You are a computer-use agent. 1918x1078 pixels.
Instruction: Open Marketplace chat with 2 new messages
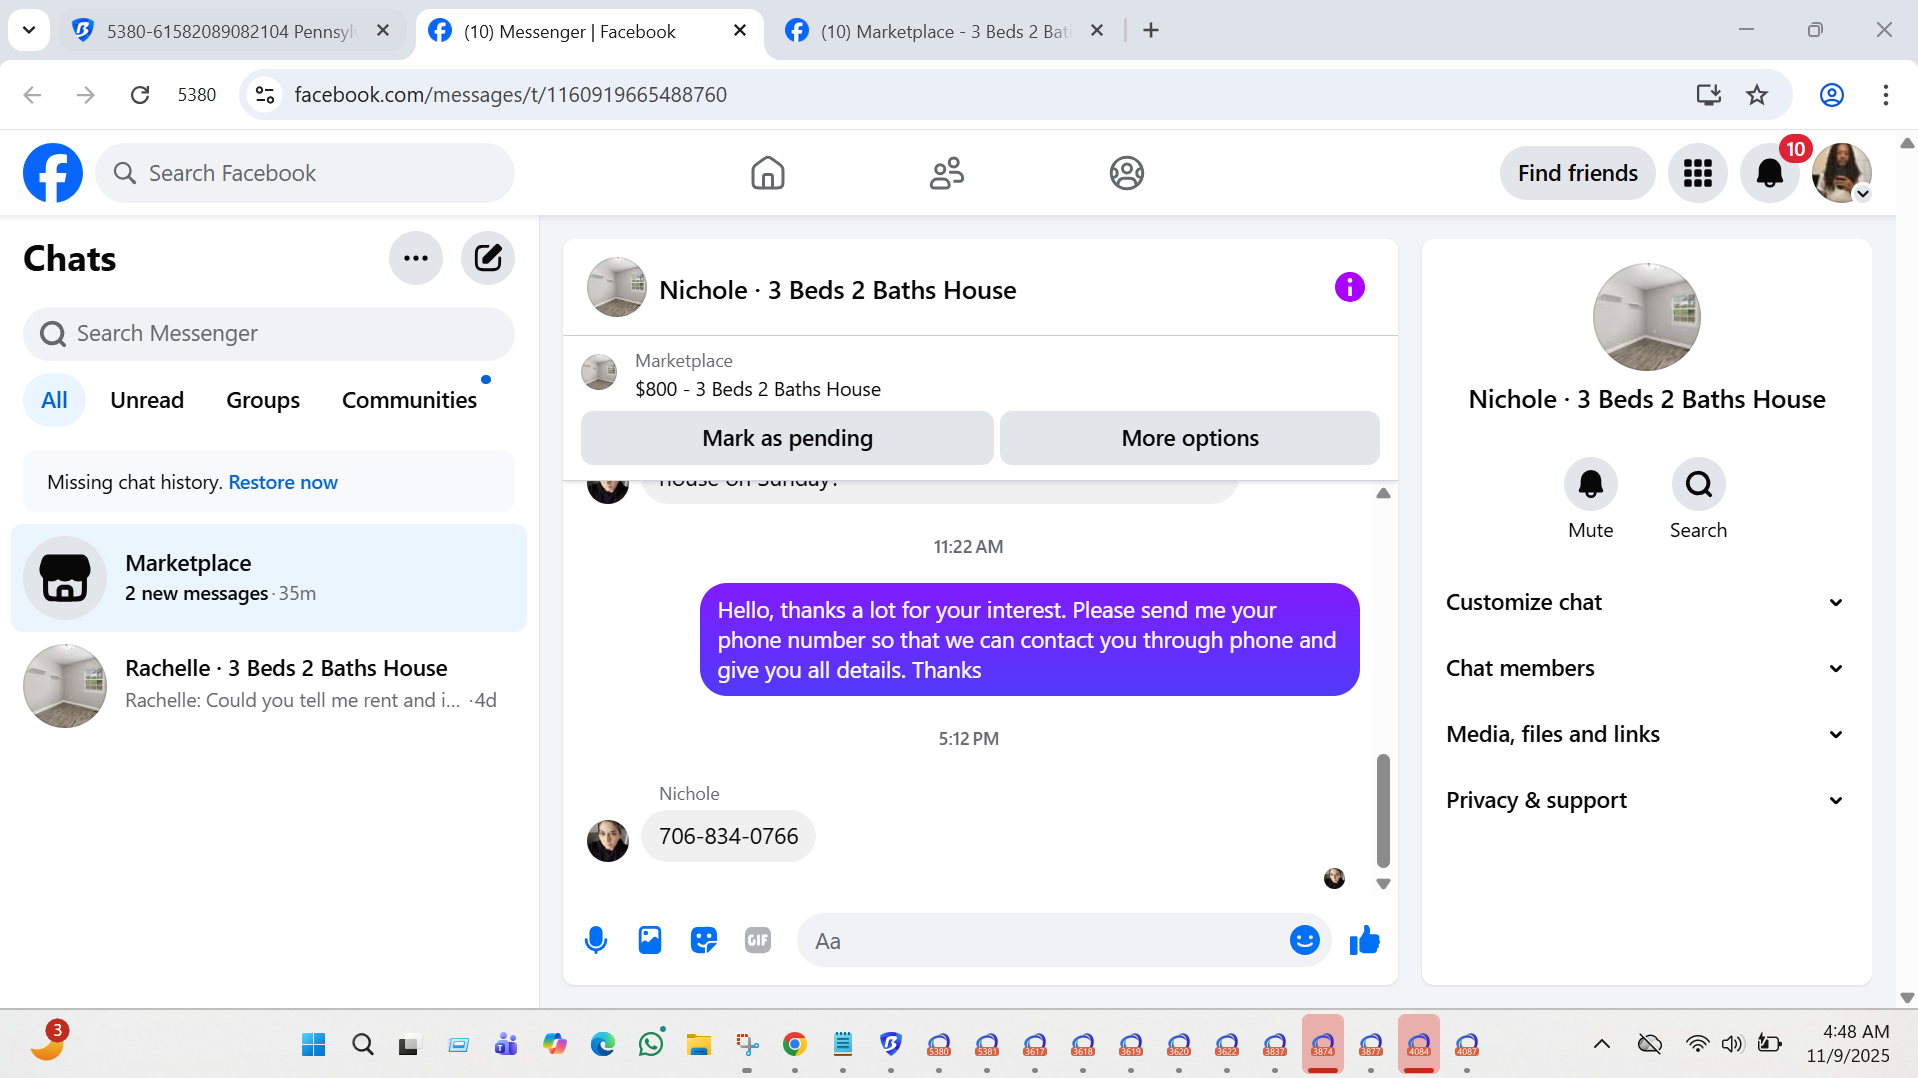tap(269, 578)
